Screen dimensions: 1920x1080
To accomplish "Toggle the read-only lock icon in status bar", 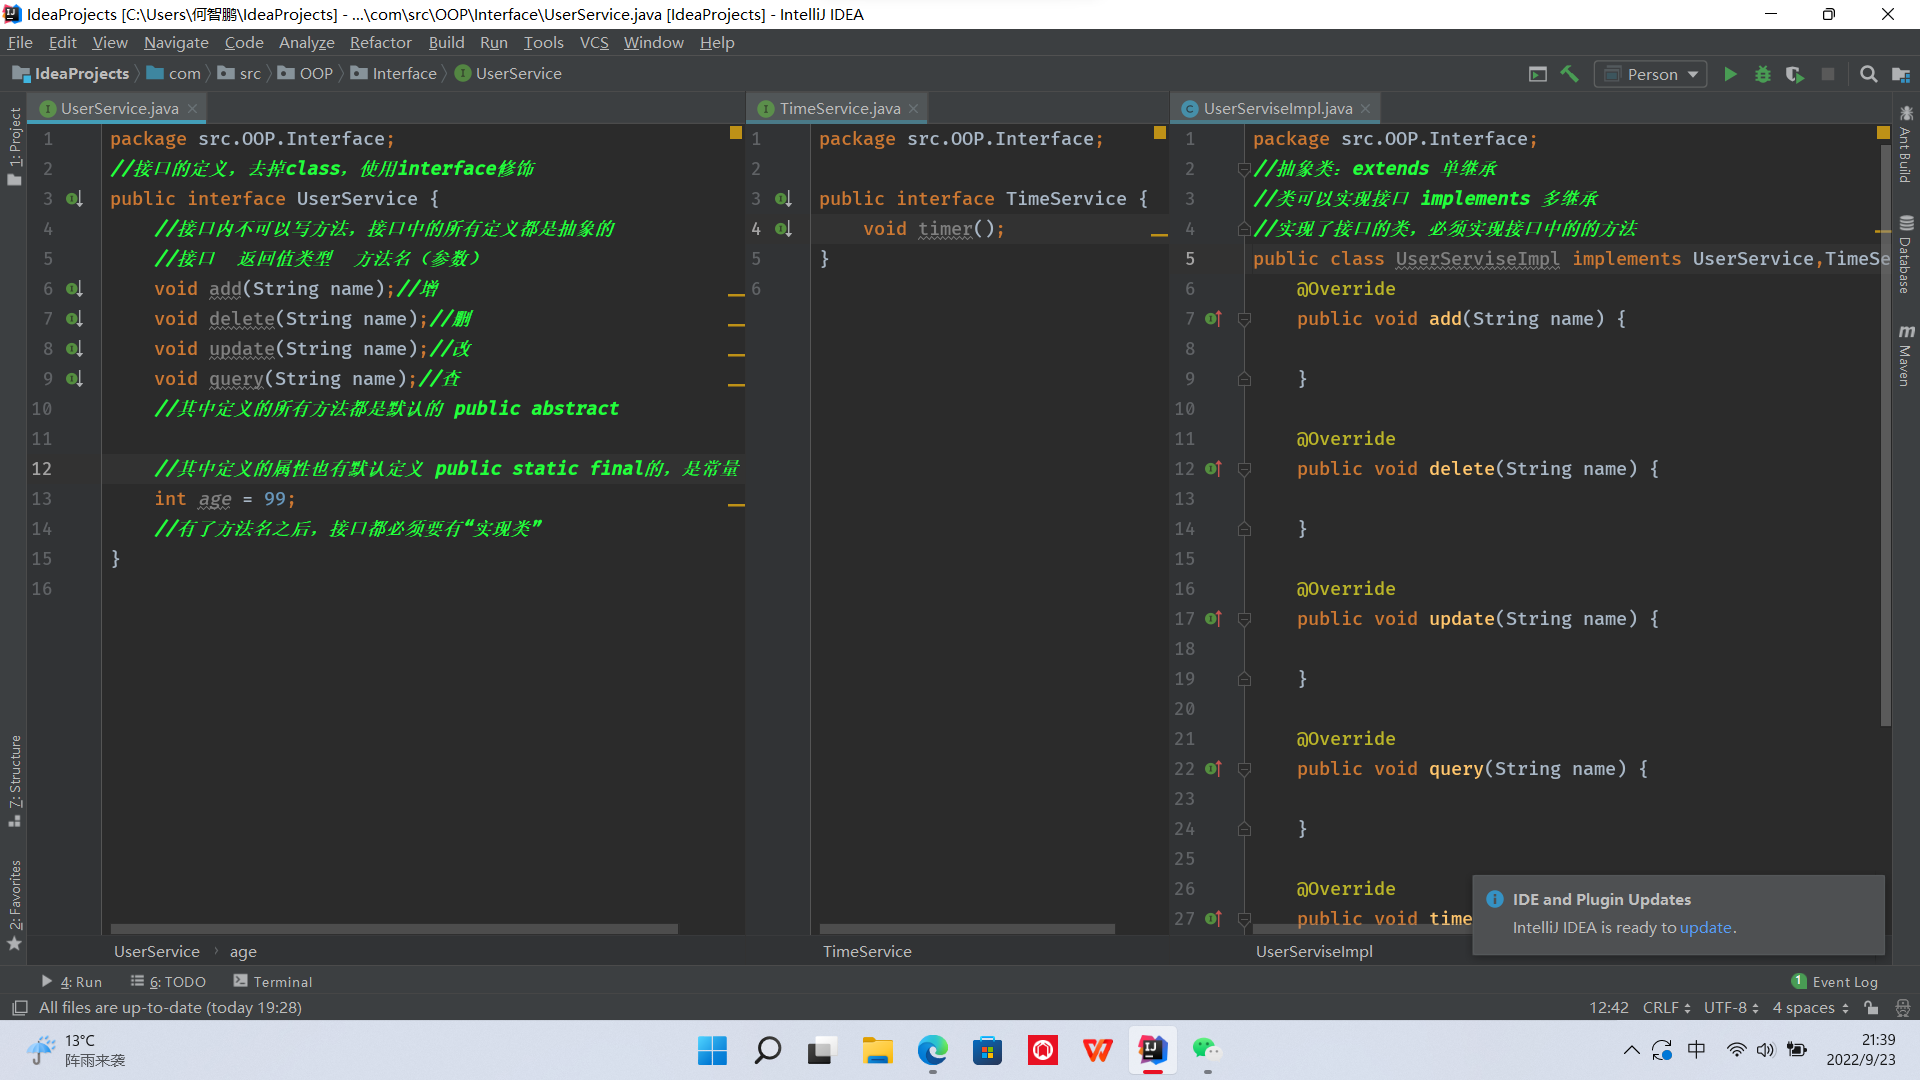I will point(1871,1008).
